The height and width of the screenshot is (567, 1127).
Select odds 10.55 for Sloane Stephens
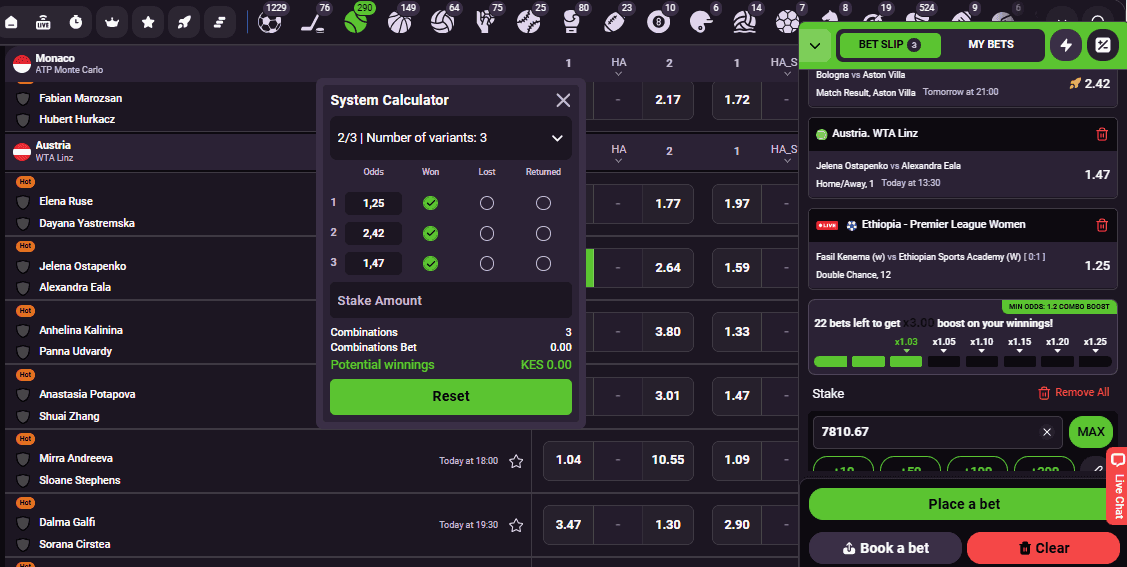(668, 460)
